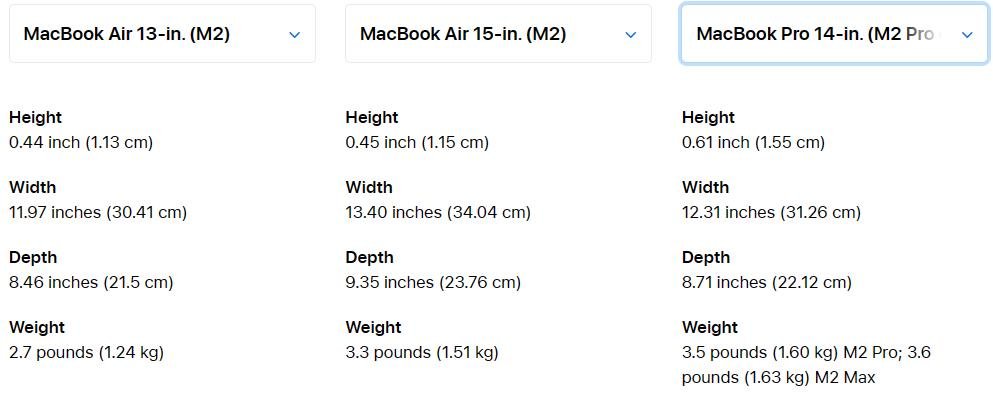Click the Weight heading under MacBook Pro 14-in.
Viewport: 993px width, 395px height.
pos(710,327)
